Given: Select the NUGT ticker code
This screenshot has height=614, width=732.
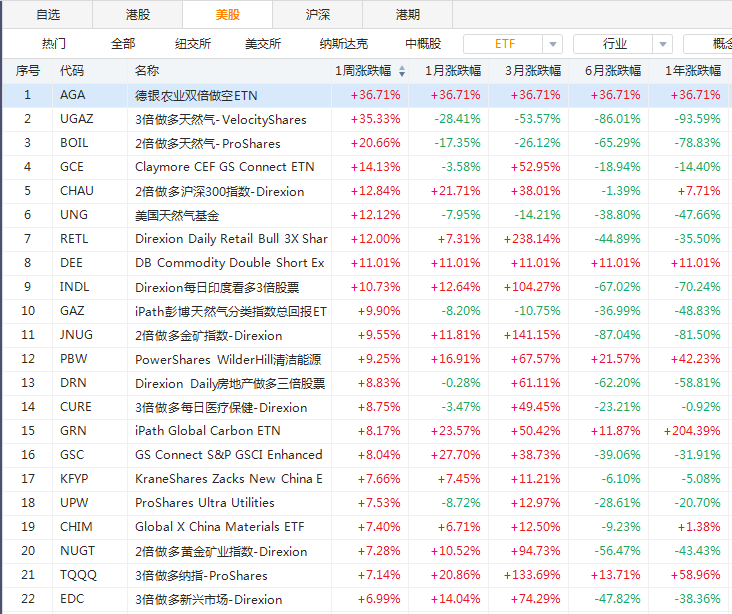Looking at the screenshot, I should [77, 550].
